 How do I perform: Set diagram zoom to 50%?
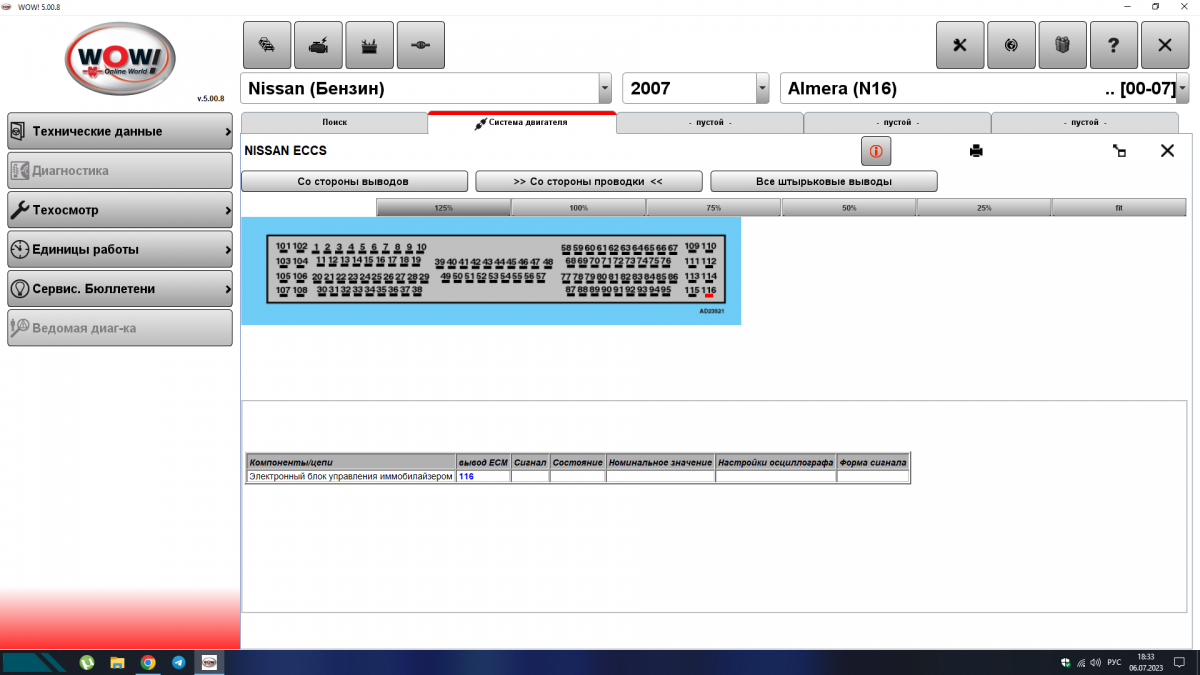(849, 208)
